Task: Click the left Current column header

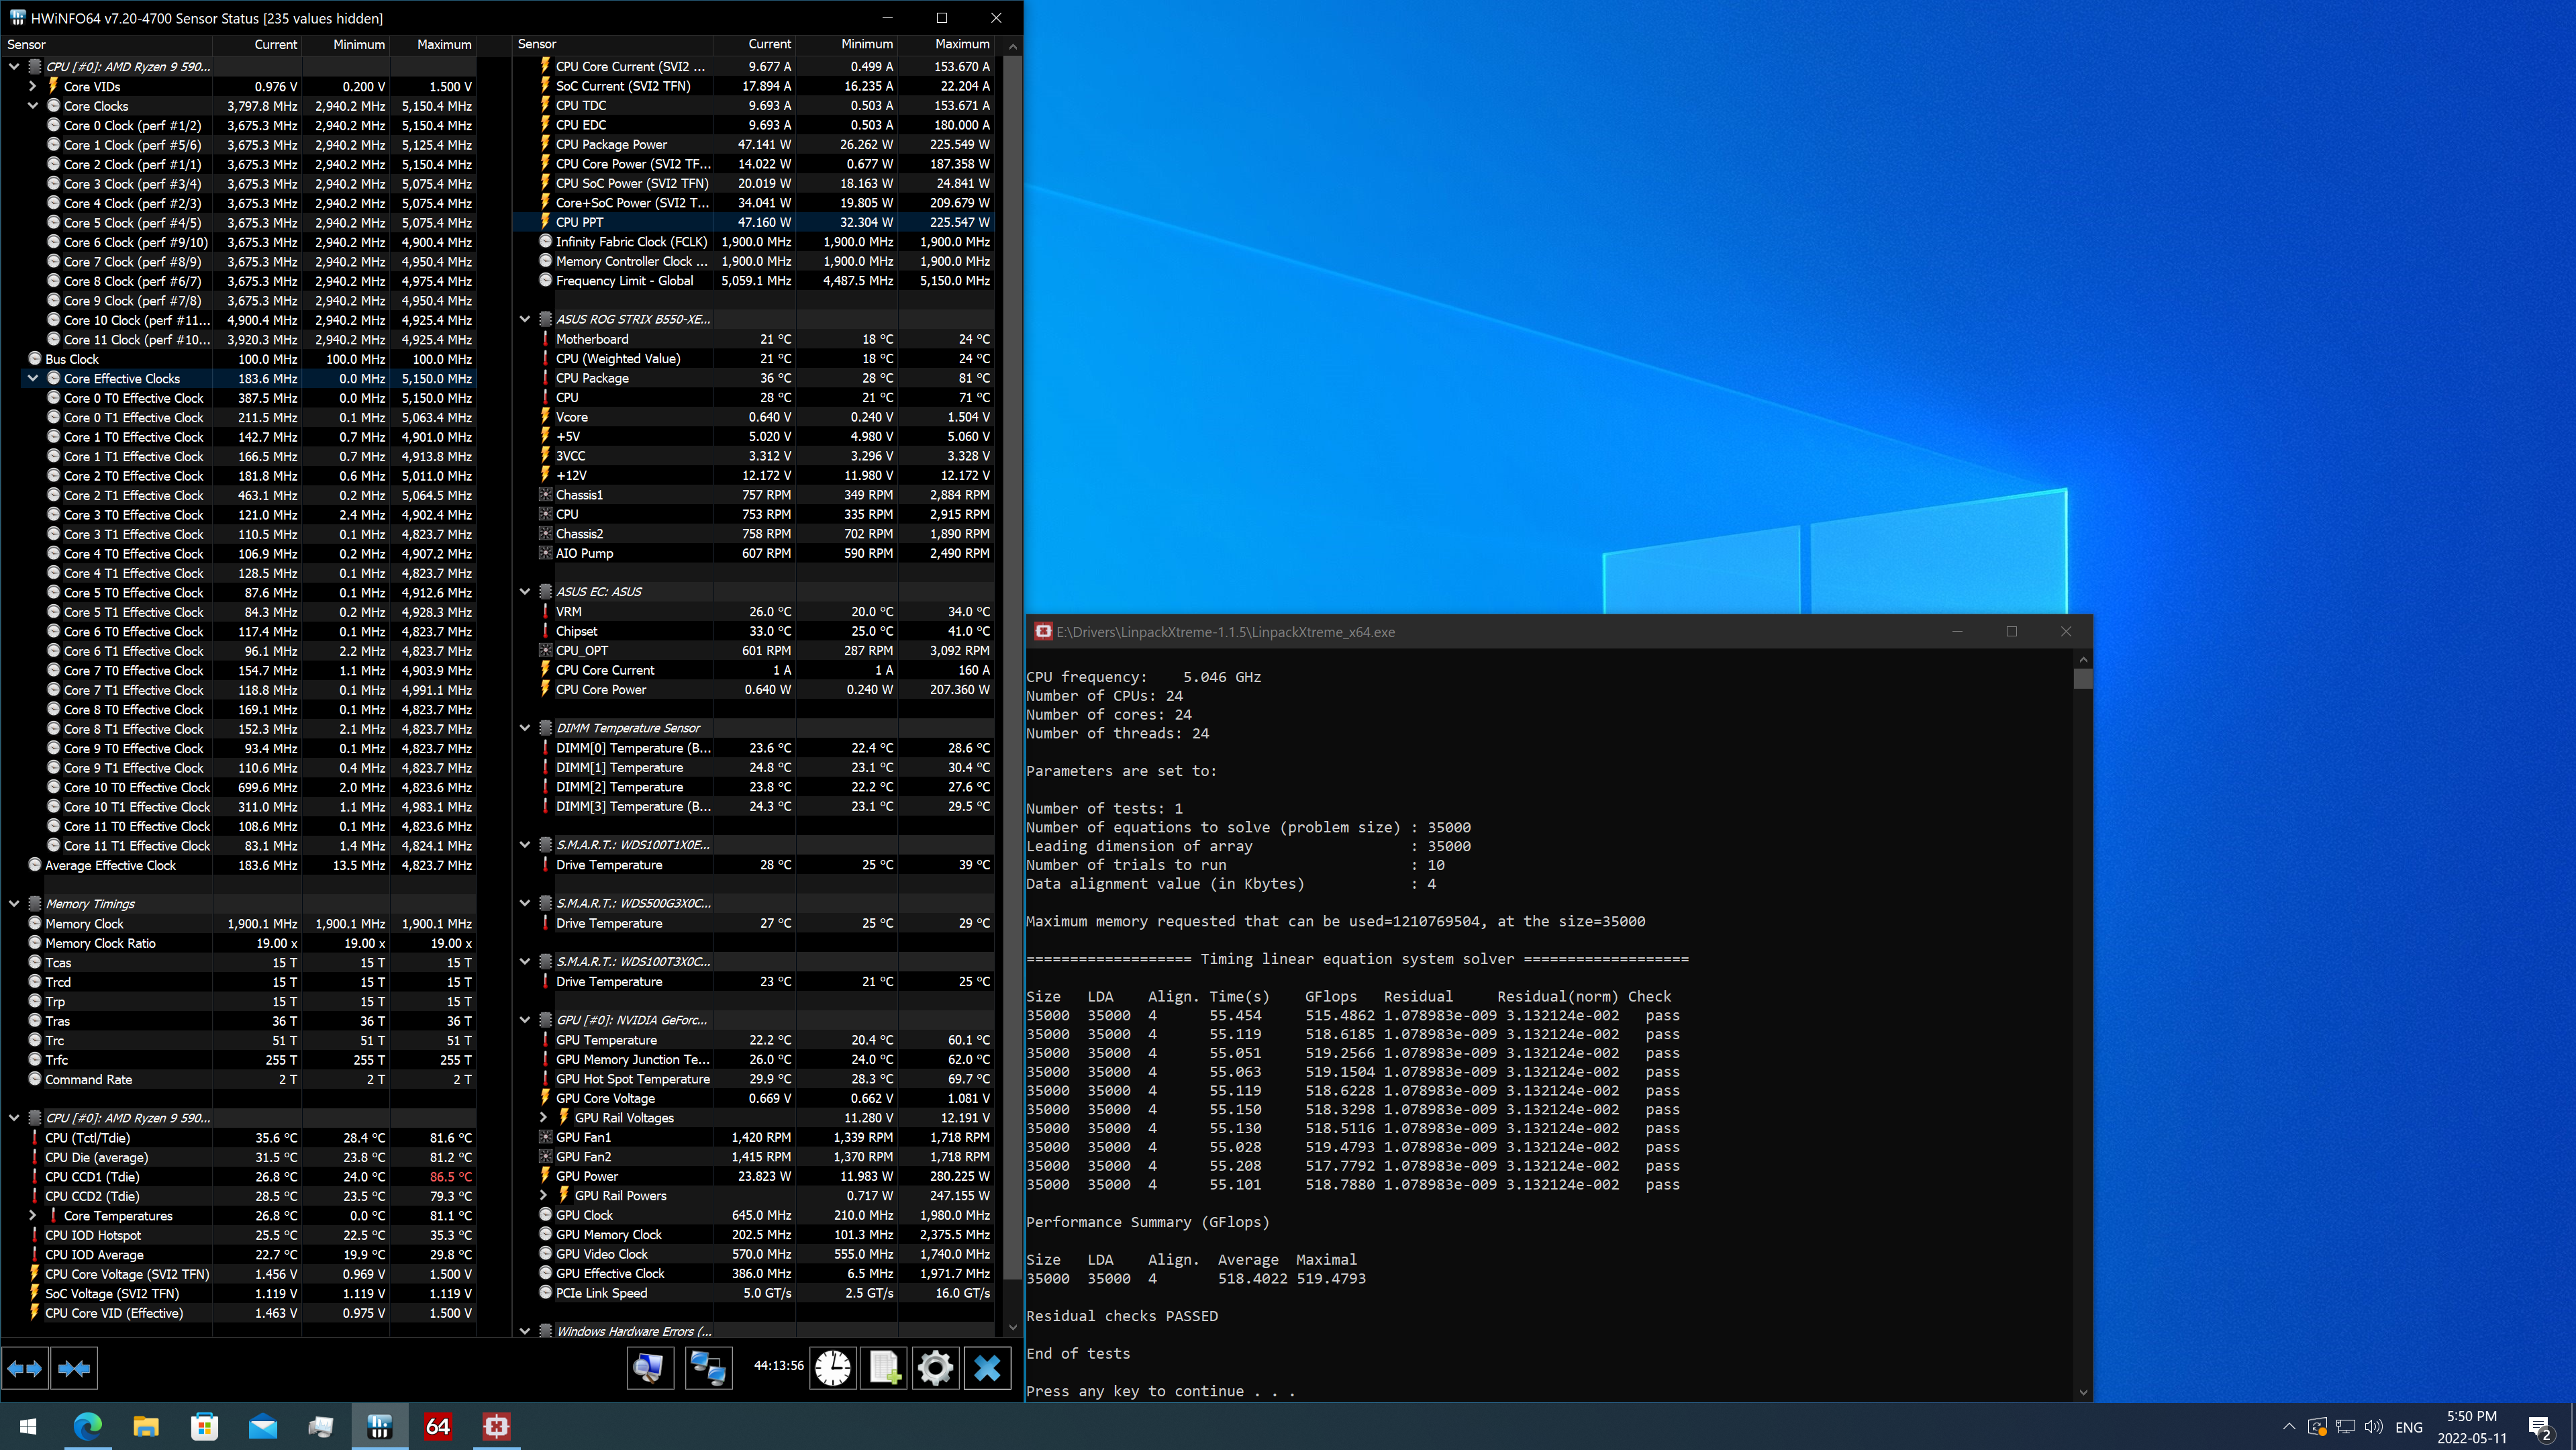Action: tap(257, 44)
